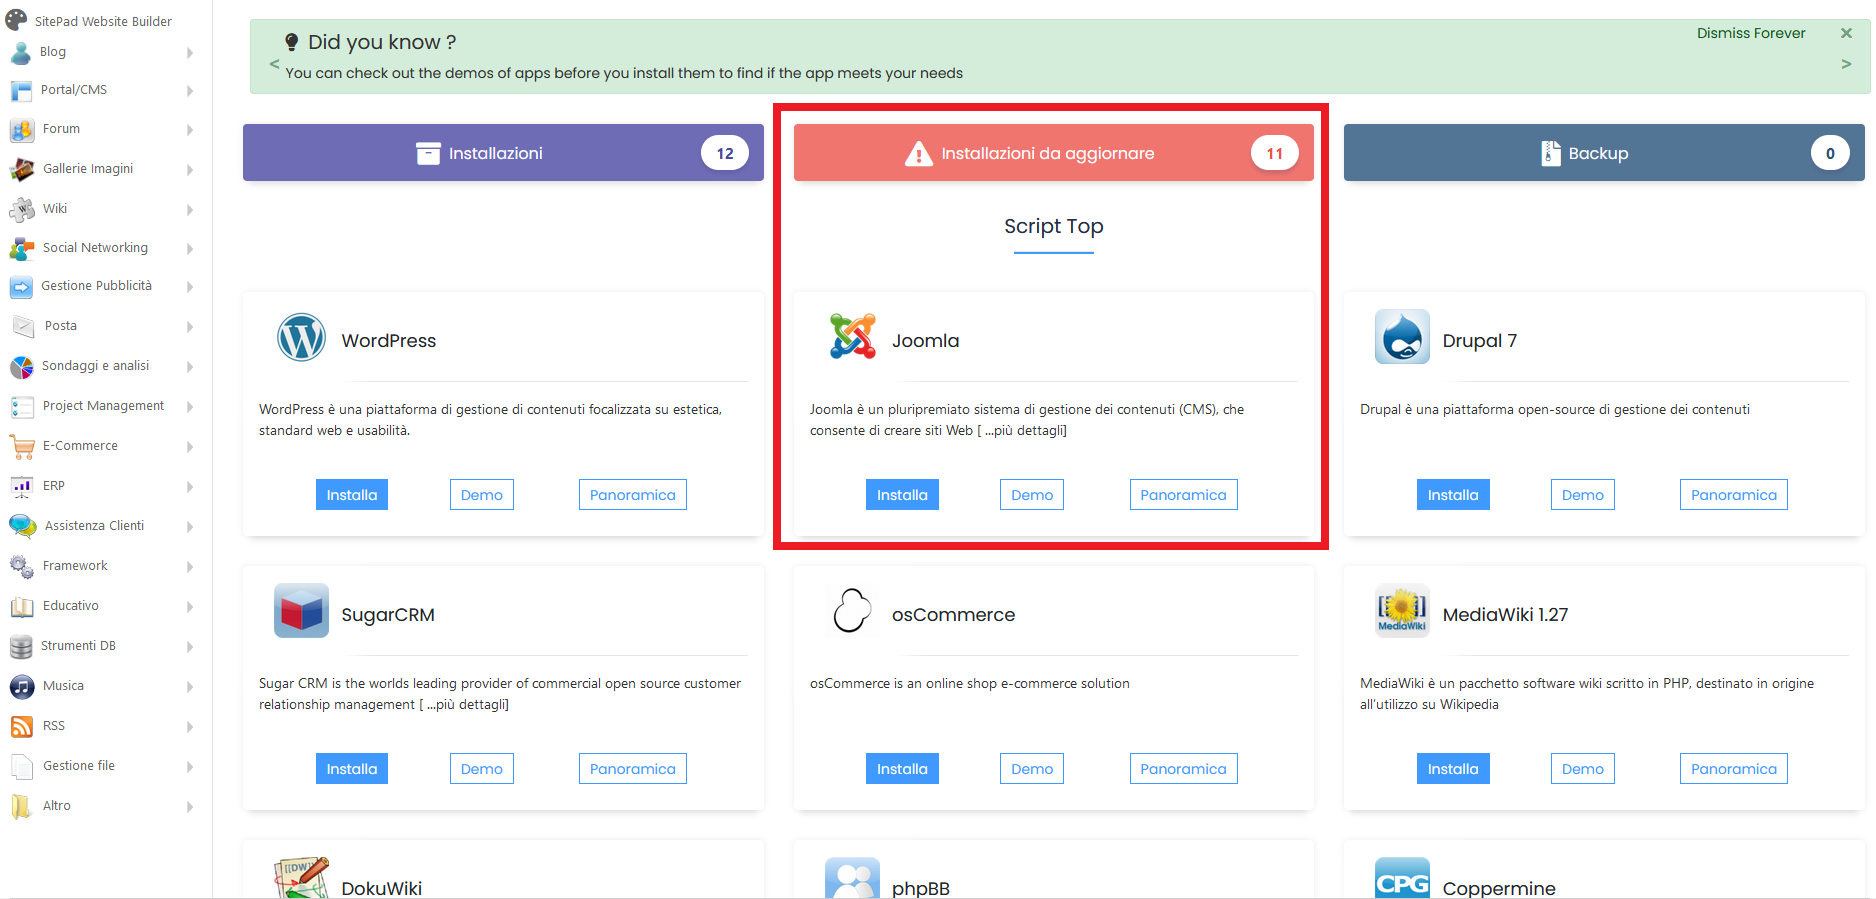
Task: Expand the RSS category arrow
Action: coord(190,727)
